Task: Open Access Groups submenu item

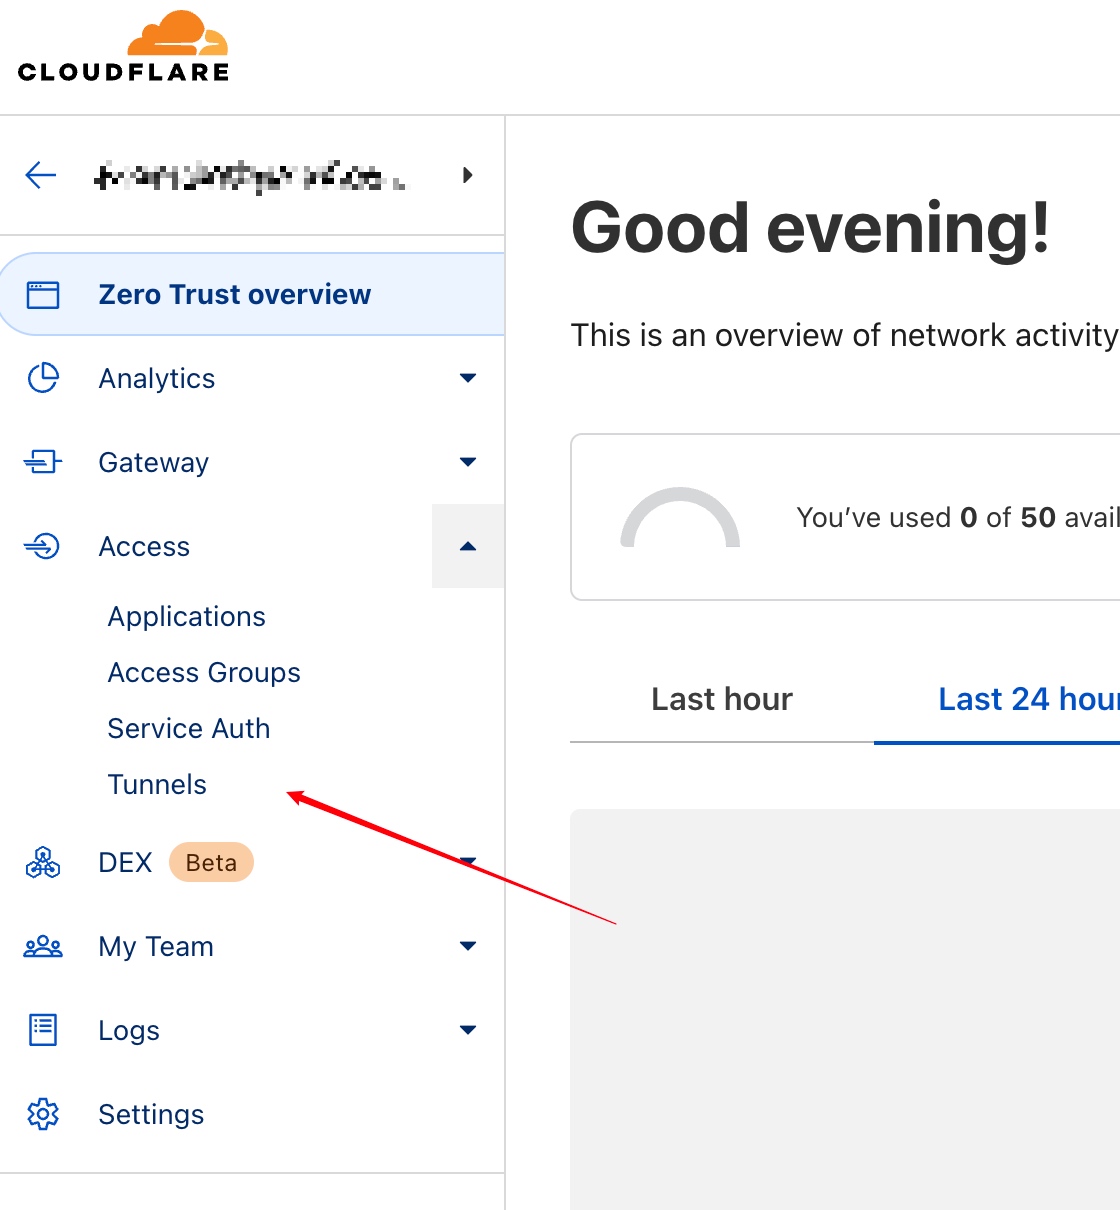Action: [x=204, y=673]
